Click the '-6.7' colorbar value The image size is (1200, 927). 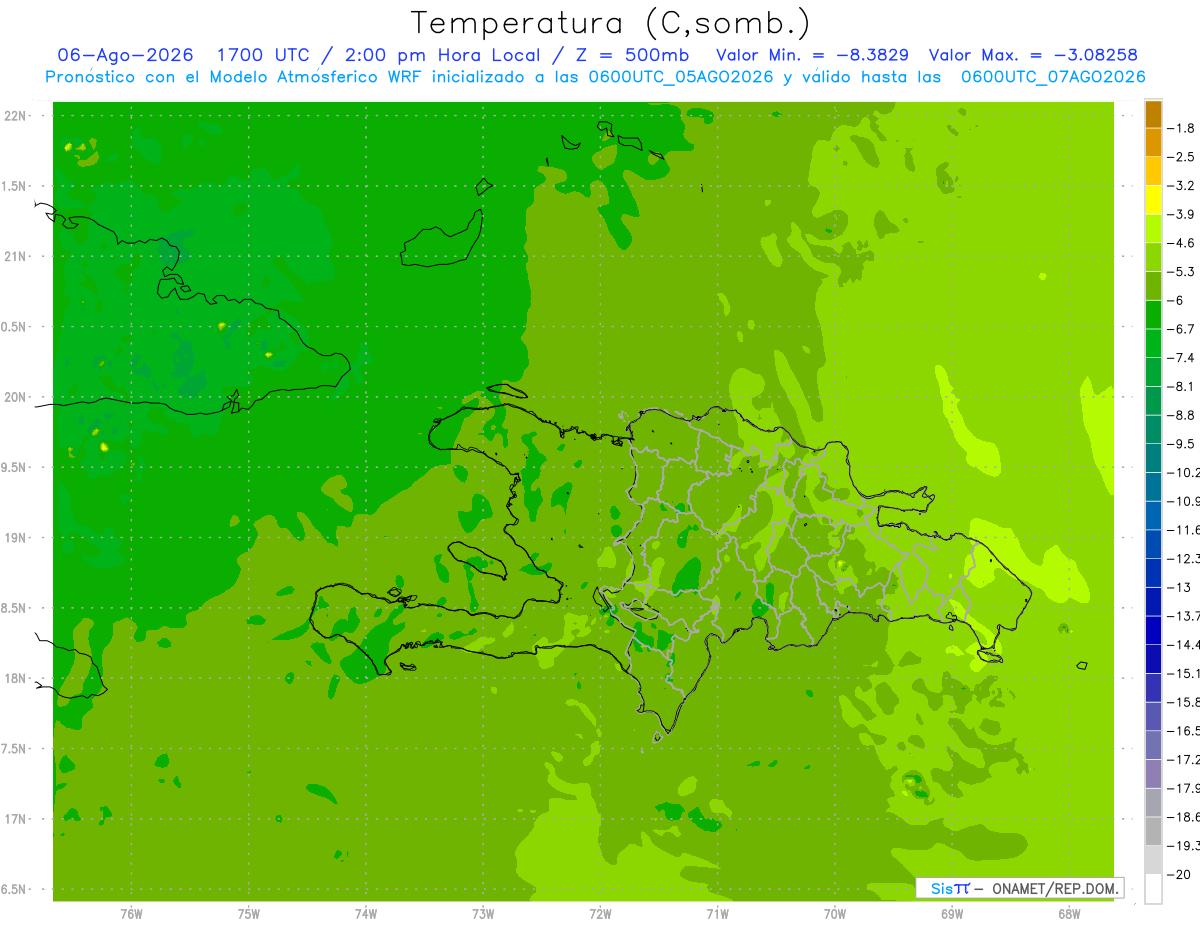pyautogui.click(x=1180, y=329)
